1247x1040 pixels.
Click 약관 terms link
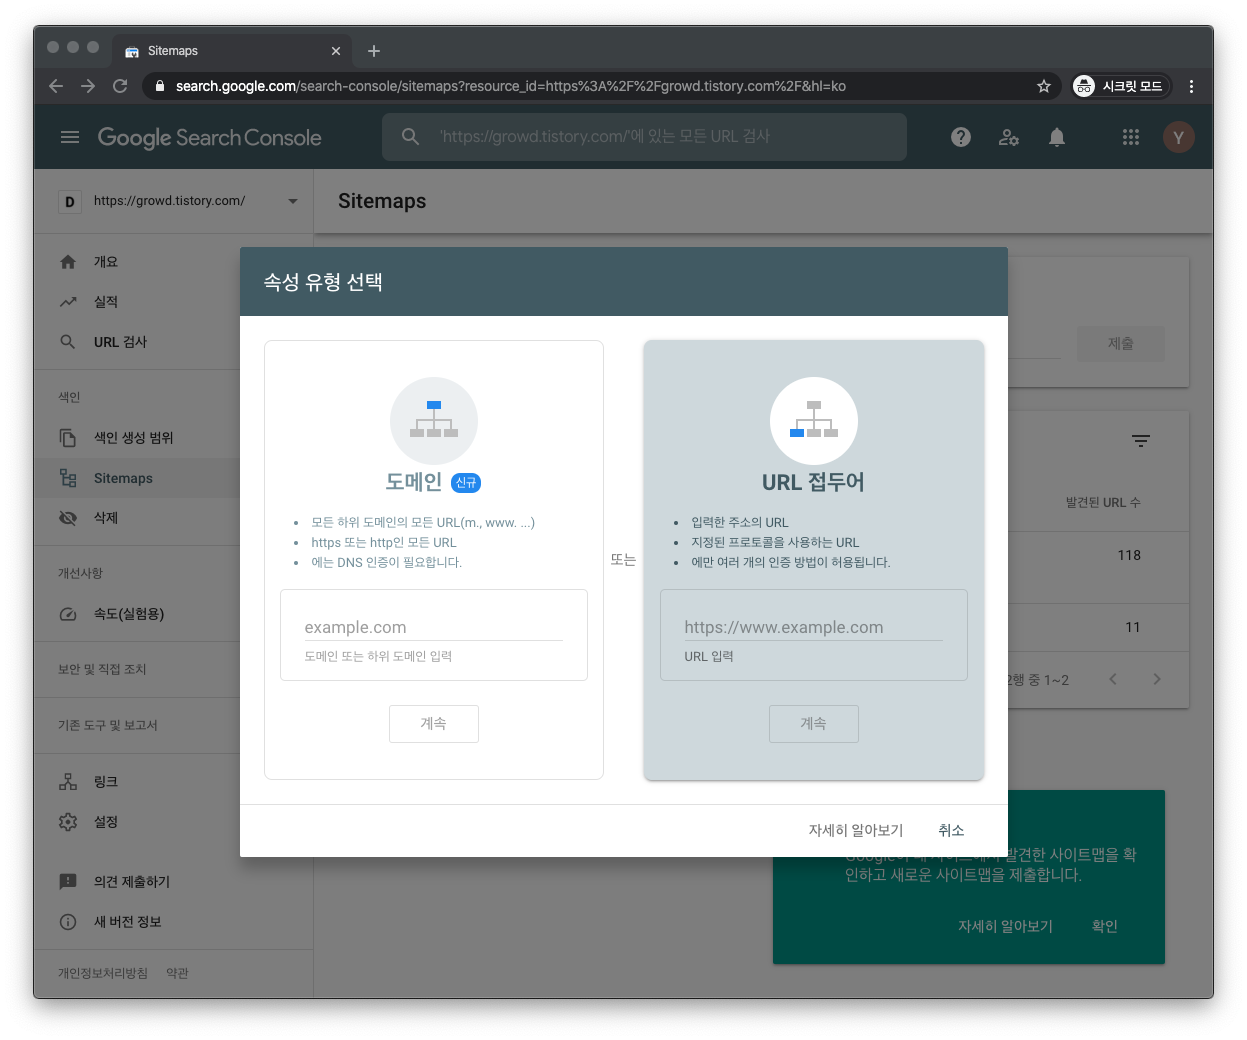click(x=177, y=973)
